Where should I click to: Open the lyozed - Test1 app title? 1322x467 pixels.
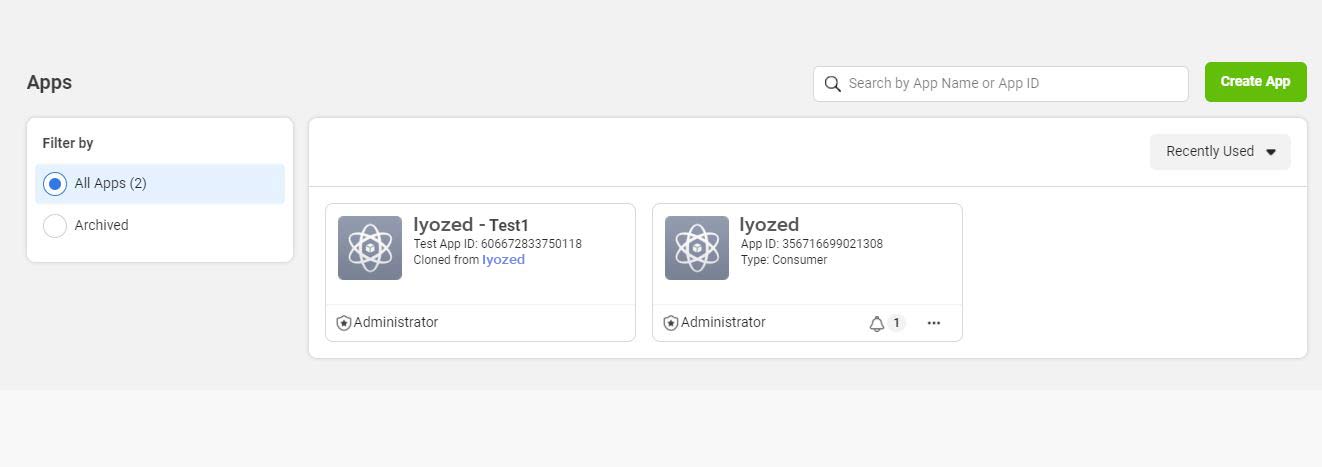coord(471,225)
